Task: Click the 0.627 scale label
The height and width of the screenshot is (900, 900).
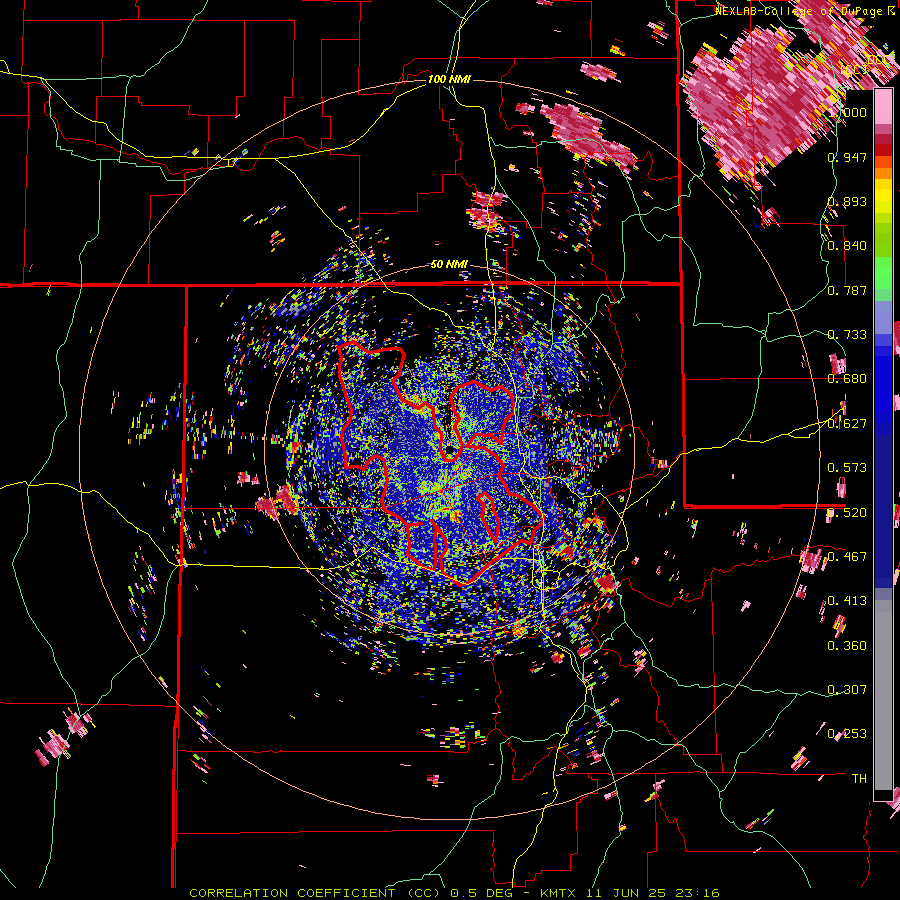Action: pos(847,424)
